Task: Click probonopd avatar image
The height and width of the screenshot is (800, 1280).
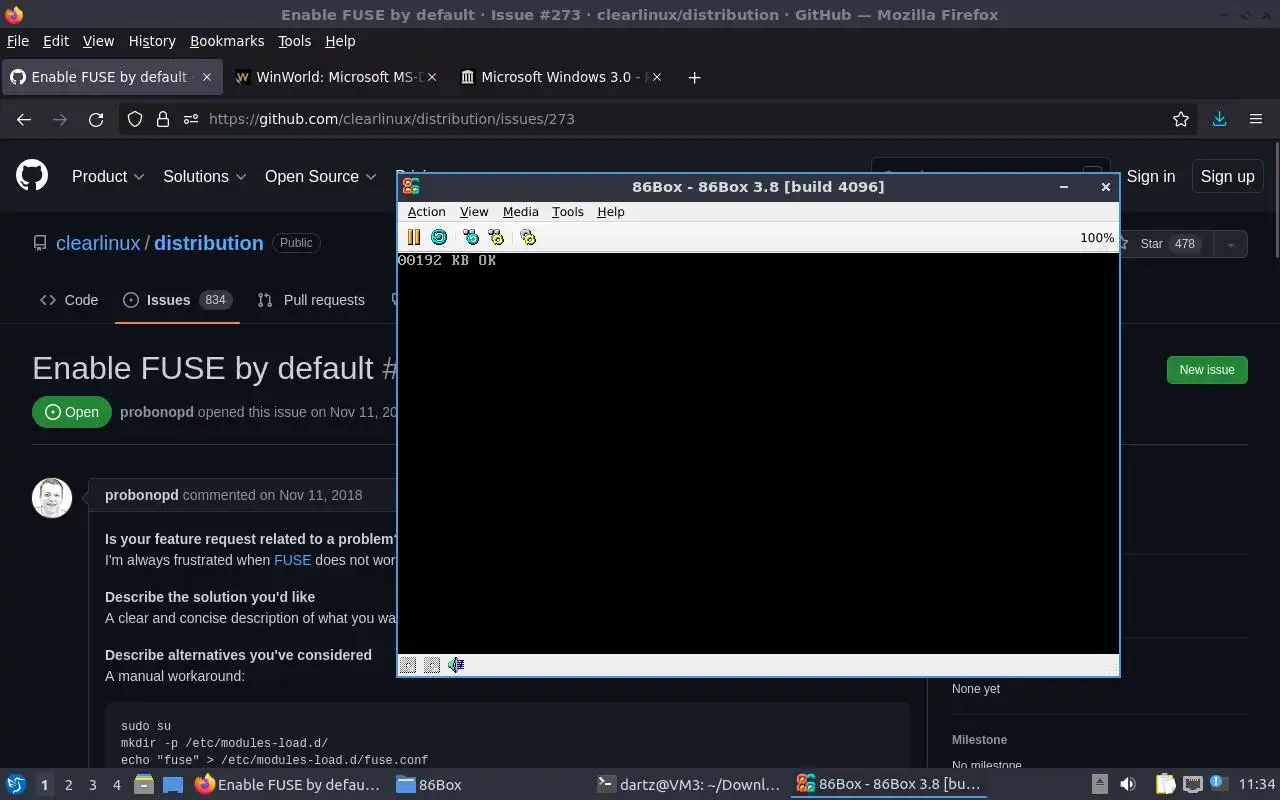Action: 52,498
